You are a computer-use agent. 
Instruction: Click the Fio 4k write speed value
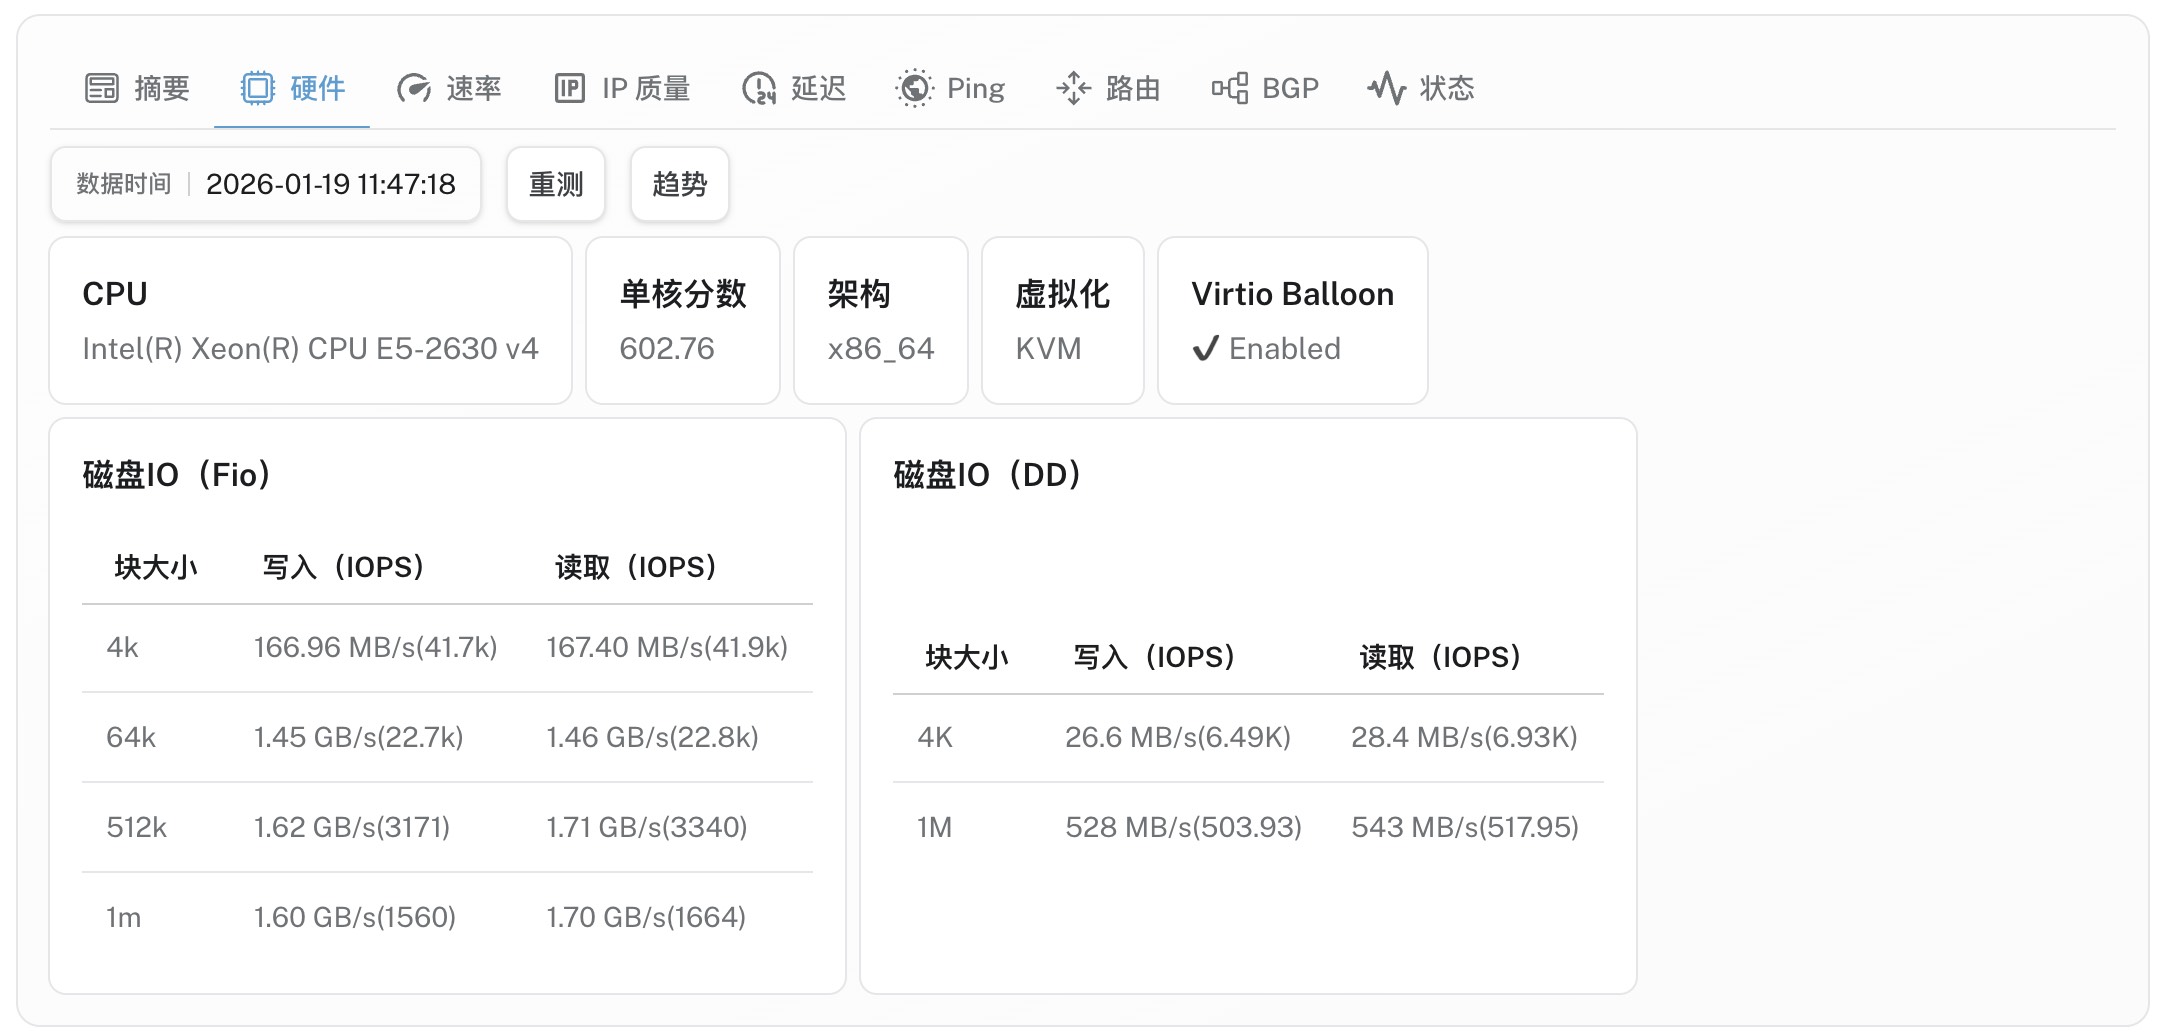(x=375, y=648)
